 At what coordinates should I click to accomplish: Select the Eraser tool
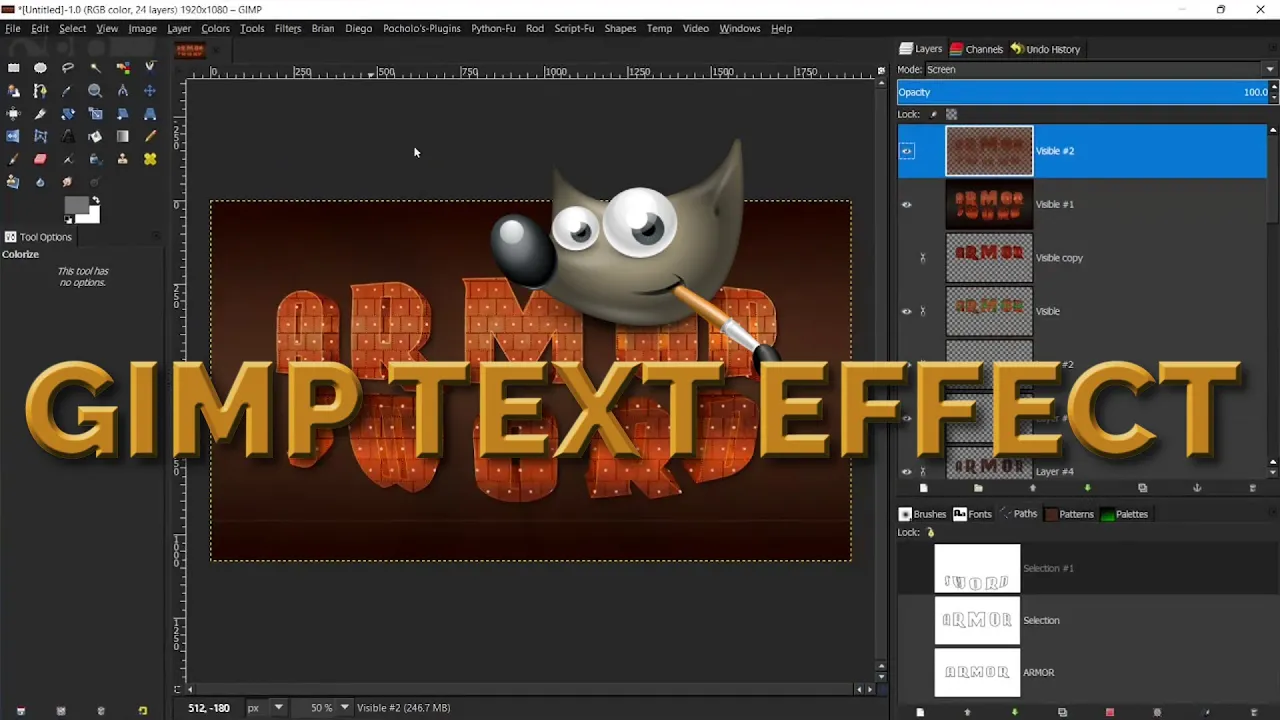(40, 159)
